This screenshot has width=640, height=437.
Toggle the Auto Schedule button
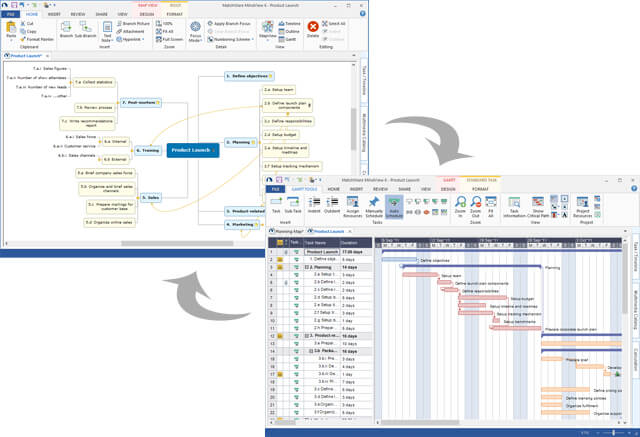394,207
